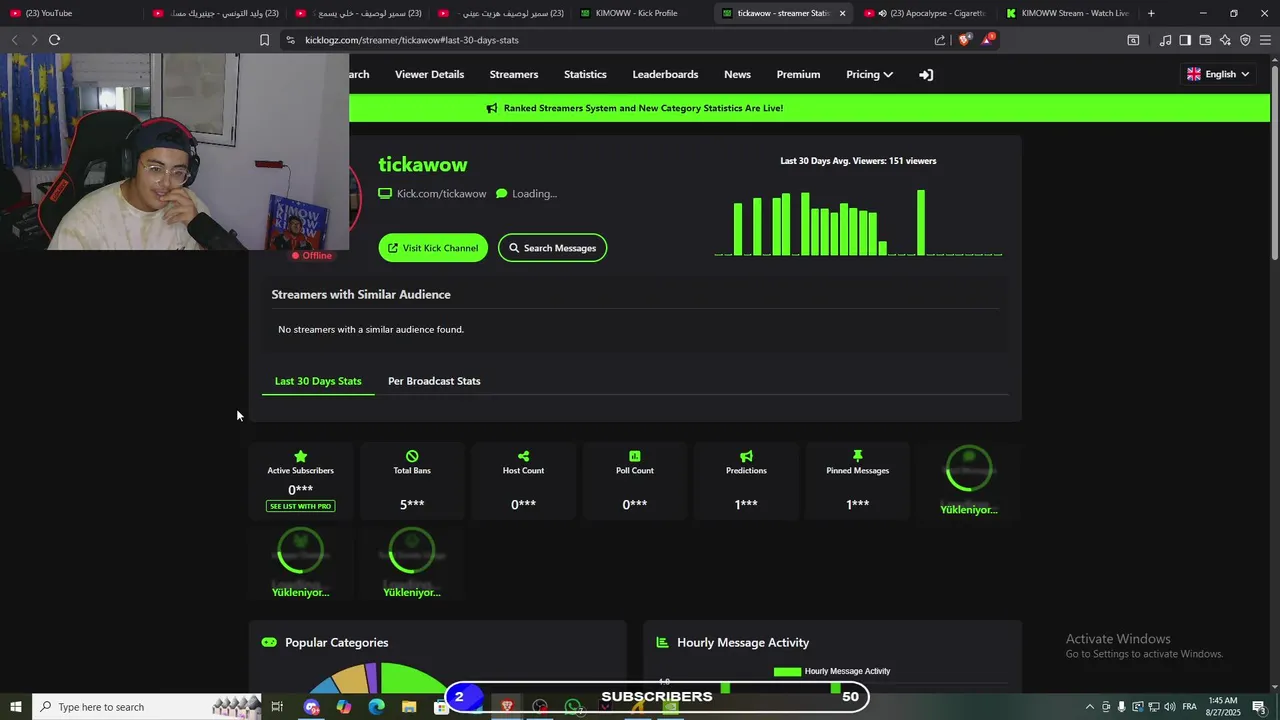Click the Host Count share icon
This screenshot has width=1280, height=720.
pyautogui.click(x=523, y=456)
